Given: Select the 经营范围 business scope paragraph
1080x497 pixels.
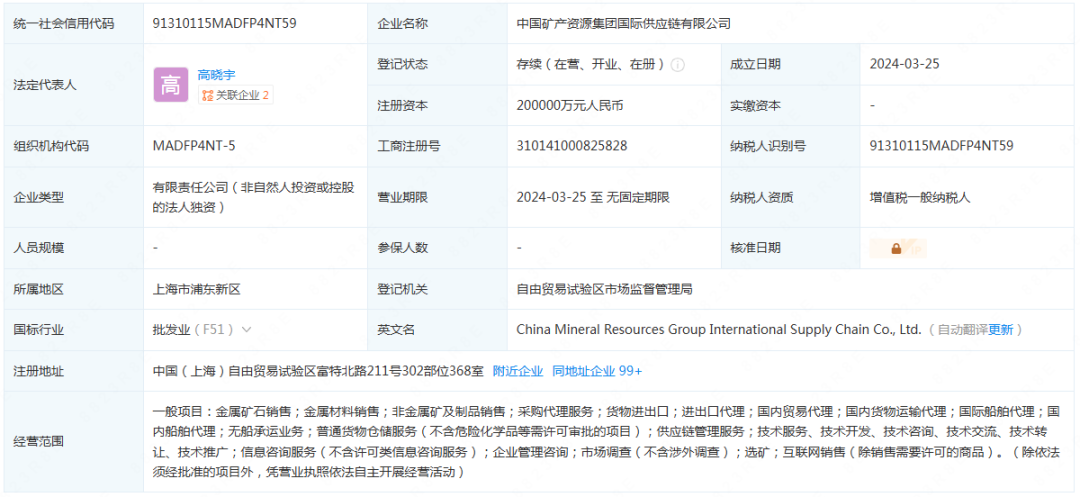Looking at the screenshot, I should click(606, 442).
